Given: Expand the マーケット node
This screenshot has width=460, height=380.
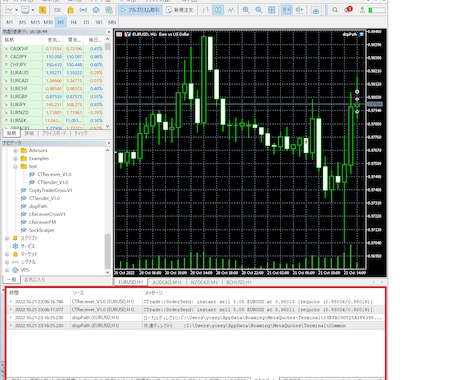Looking at the screenshot, I should [7, 254].
